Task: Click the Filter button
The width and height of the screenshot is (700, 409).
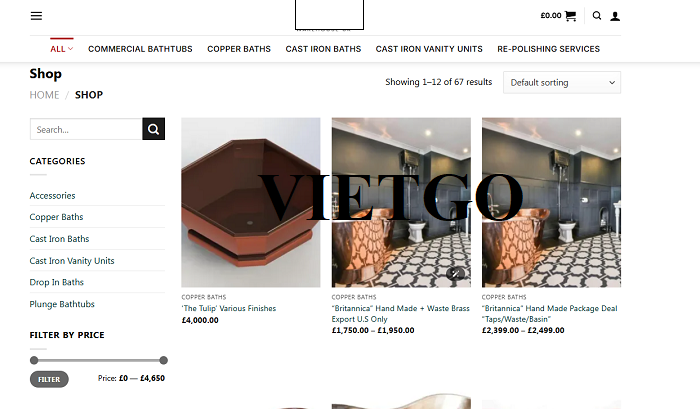Action: [49, 379]
